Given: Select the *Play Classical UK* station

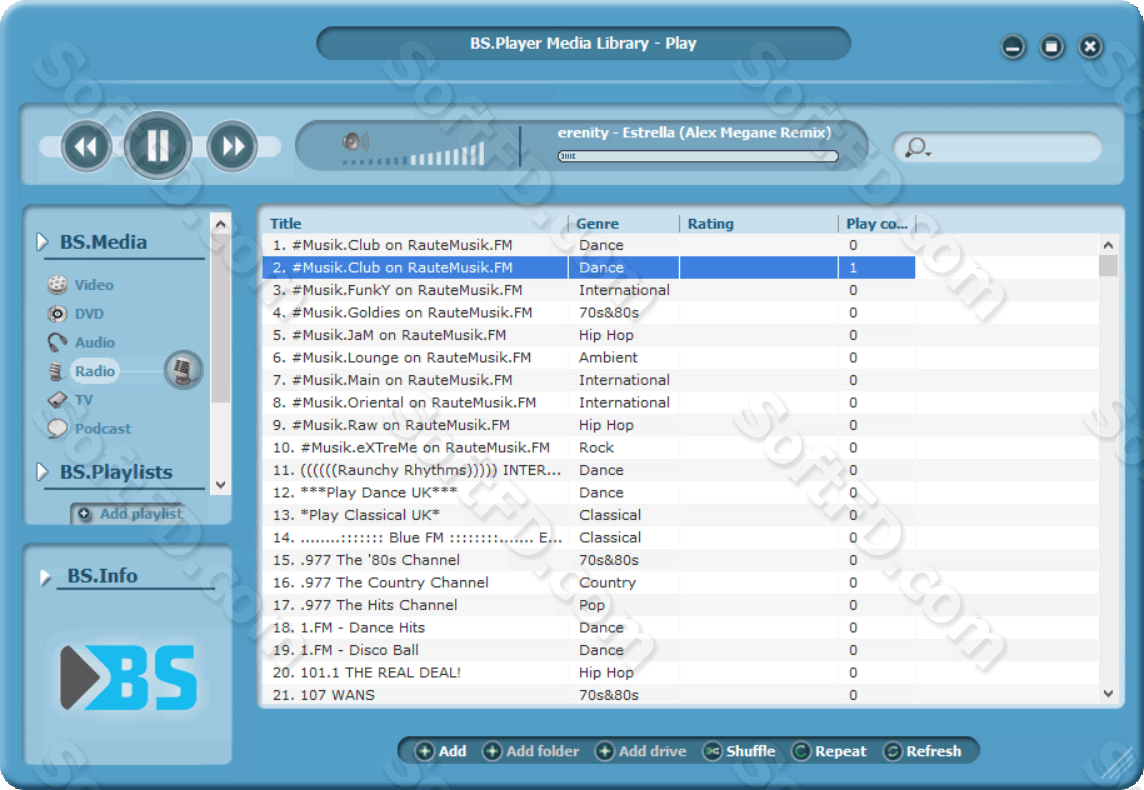Looking at the screenshot, I should (589, 515).
